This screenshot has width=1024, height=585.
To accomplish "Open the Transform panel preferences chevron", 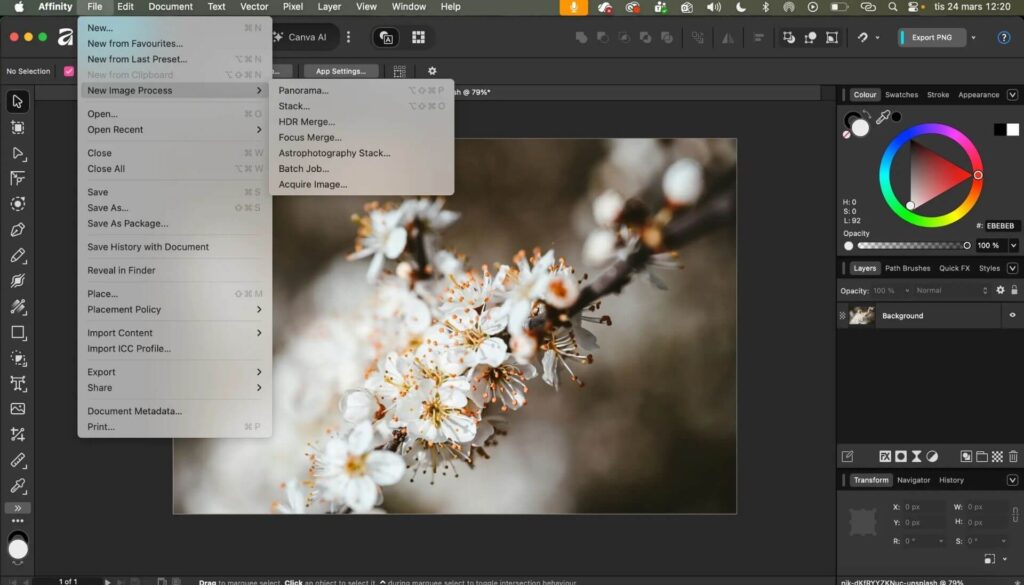I will tap(1012, 480).
